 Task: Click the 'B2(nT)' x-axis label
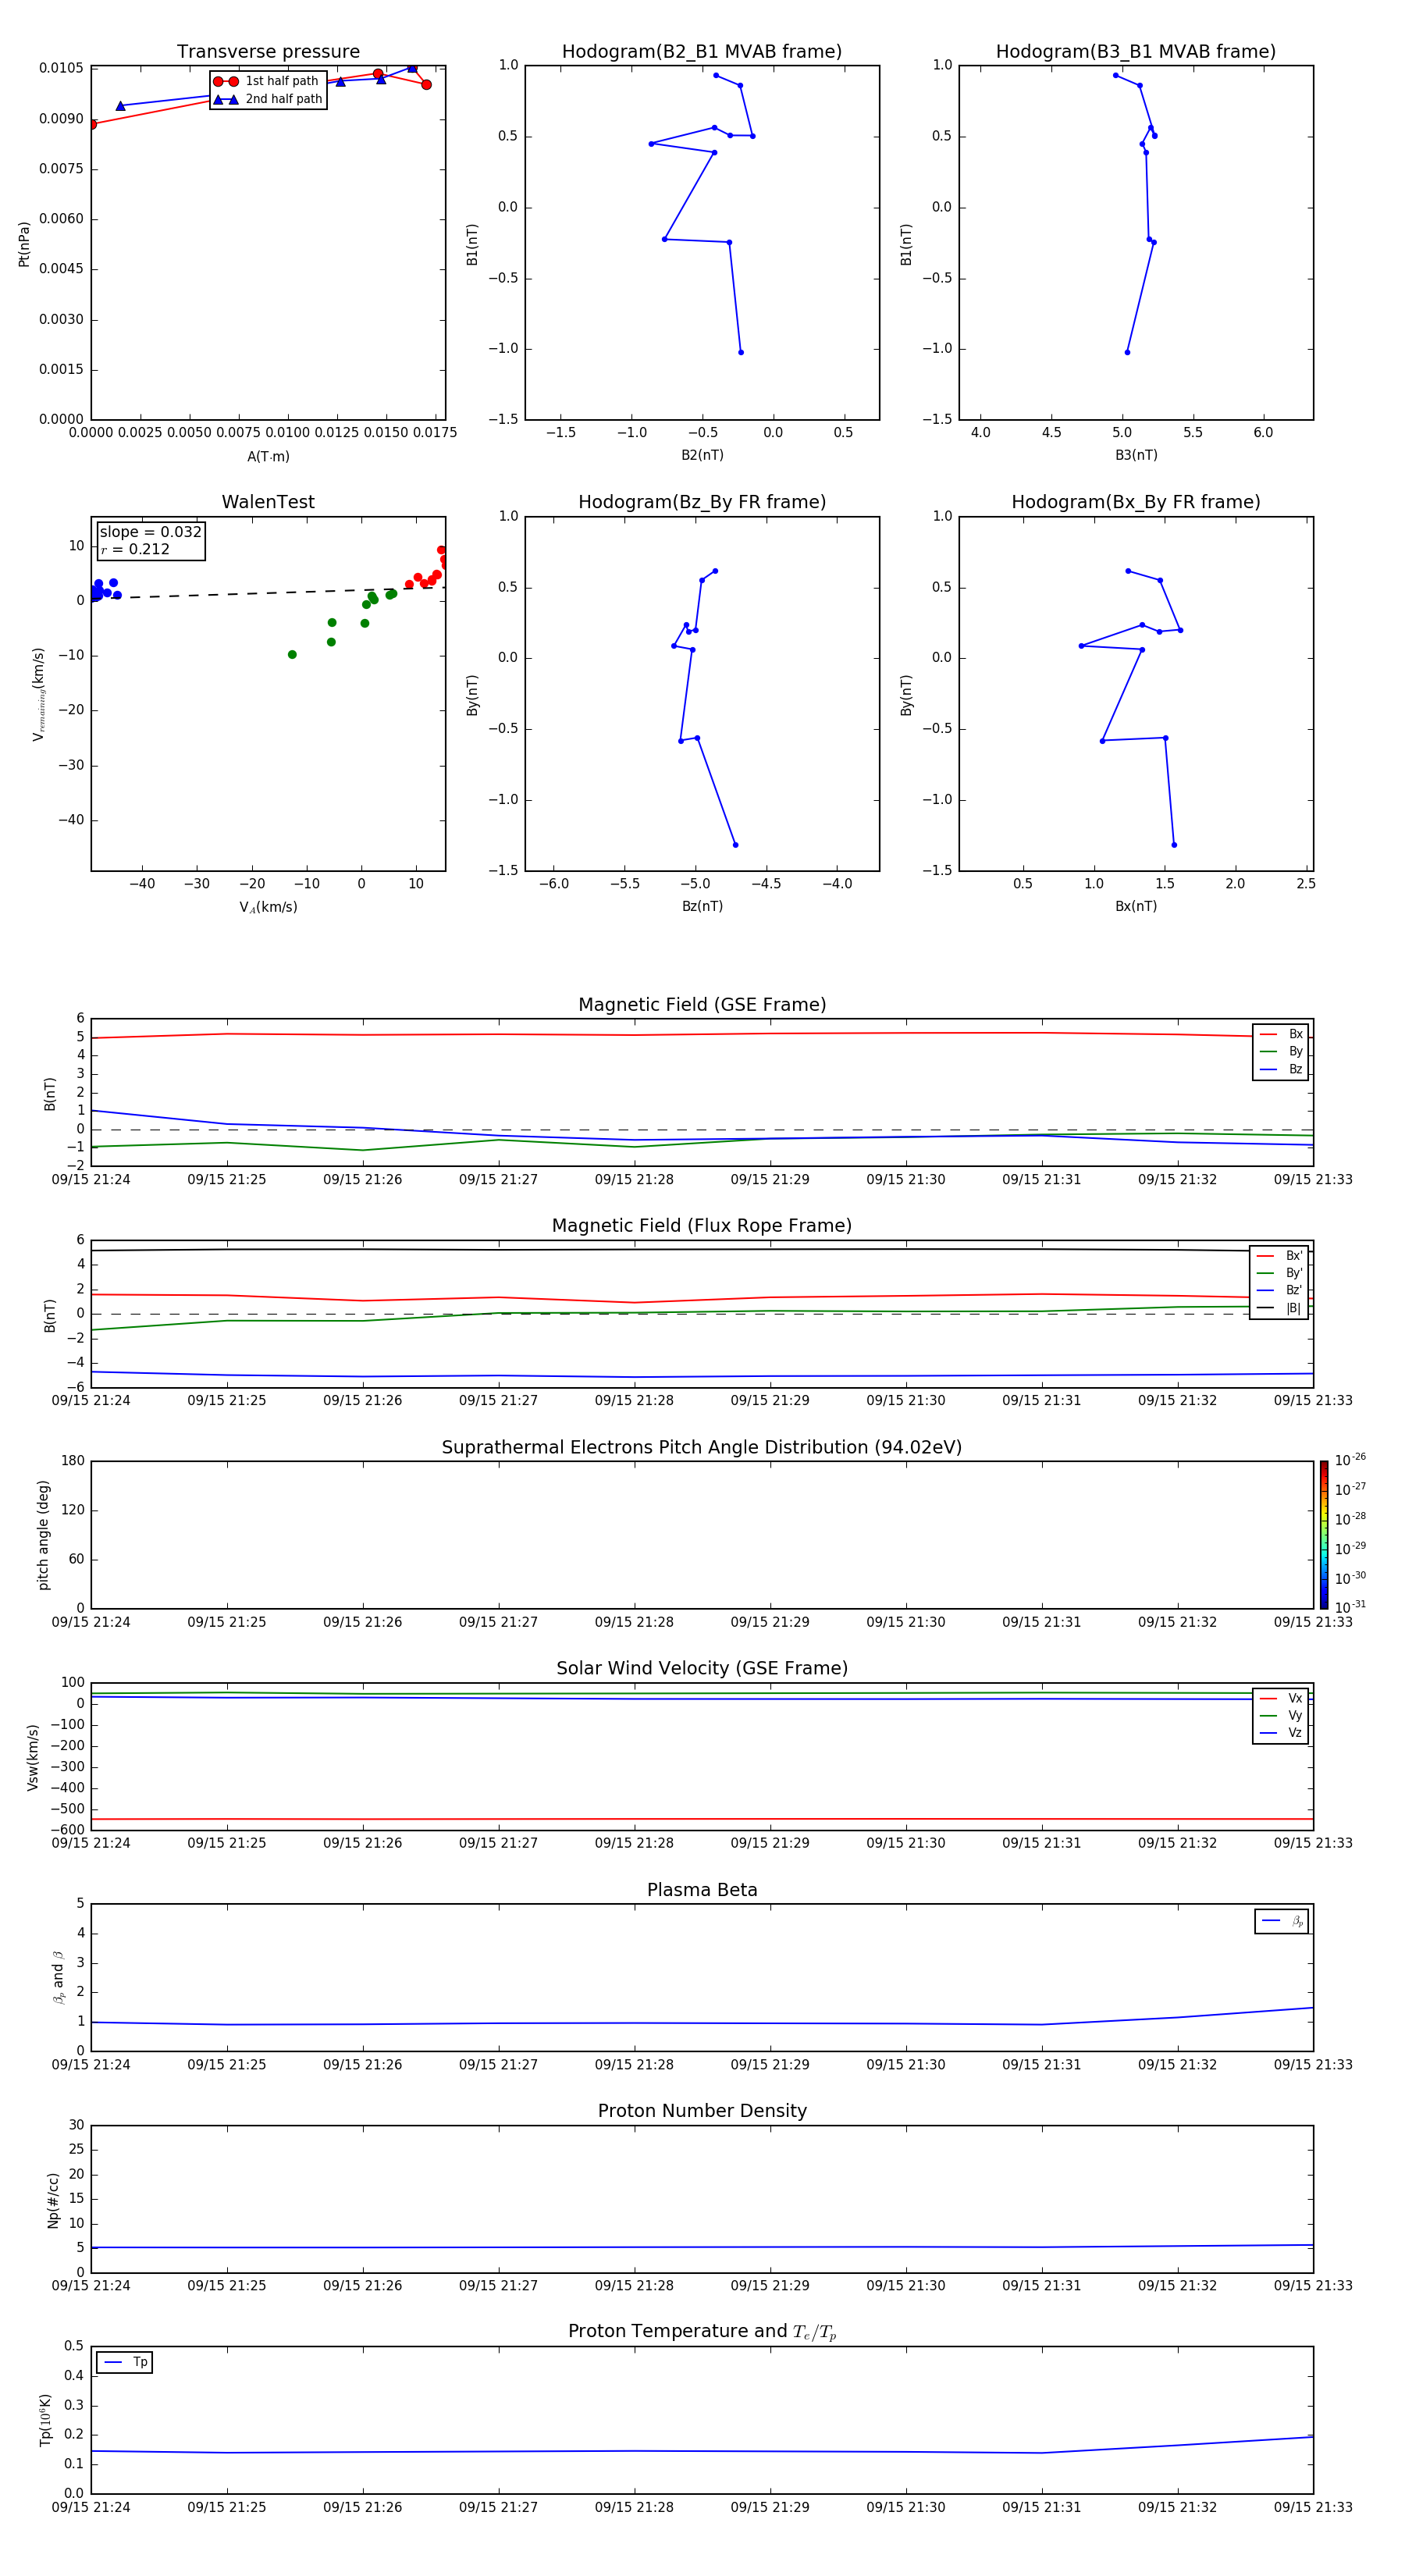(x=702, y=455)
